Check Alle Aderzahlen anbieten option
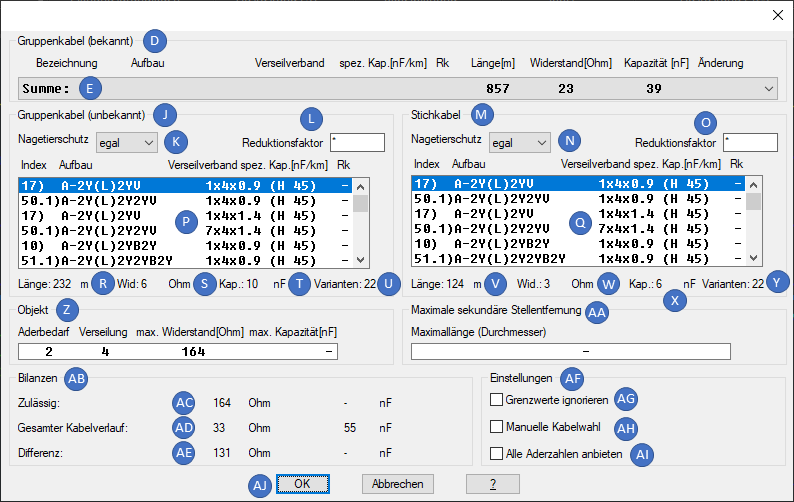This screenshot has width=794, height=502. click(x=496, y=453)
